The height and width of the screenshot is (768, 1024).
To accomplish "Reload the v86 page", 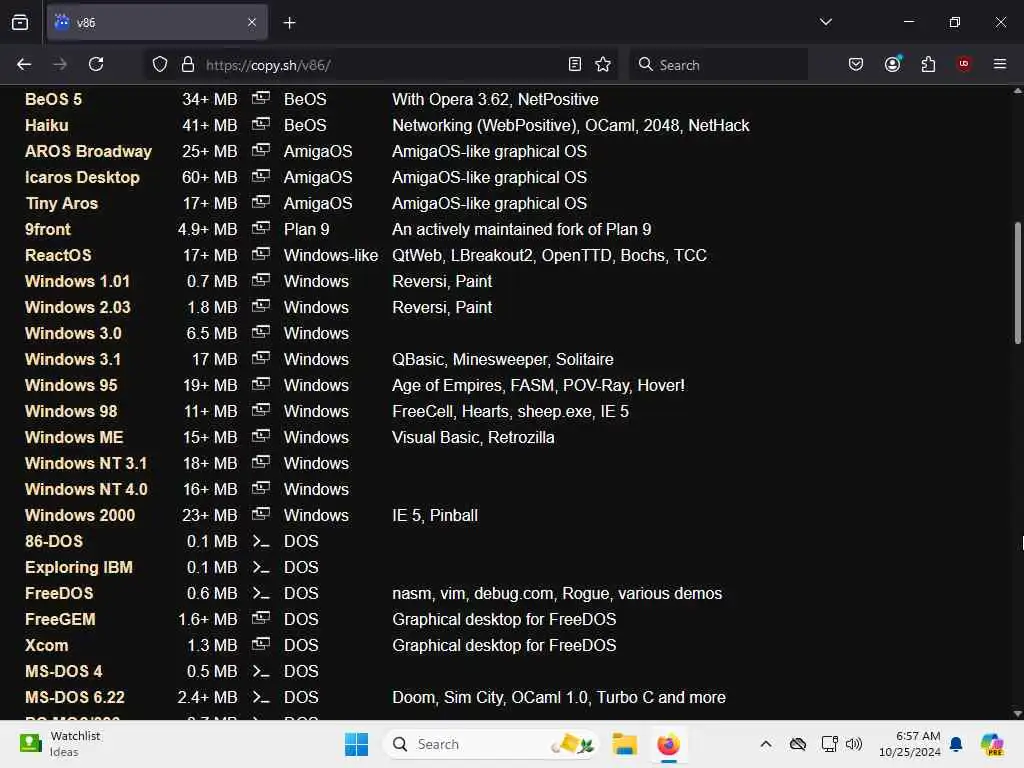I will tap(96, 64).
